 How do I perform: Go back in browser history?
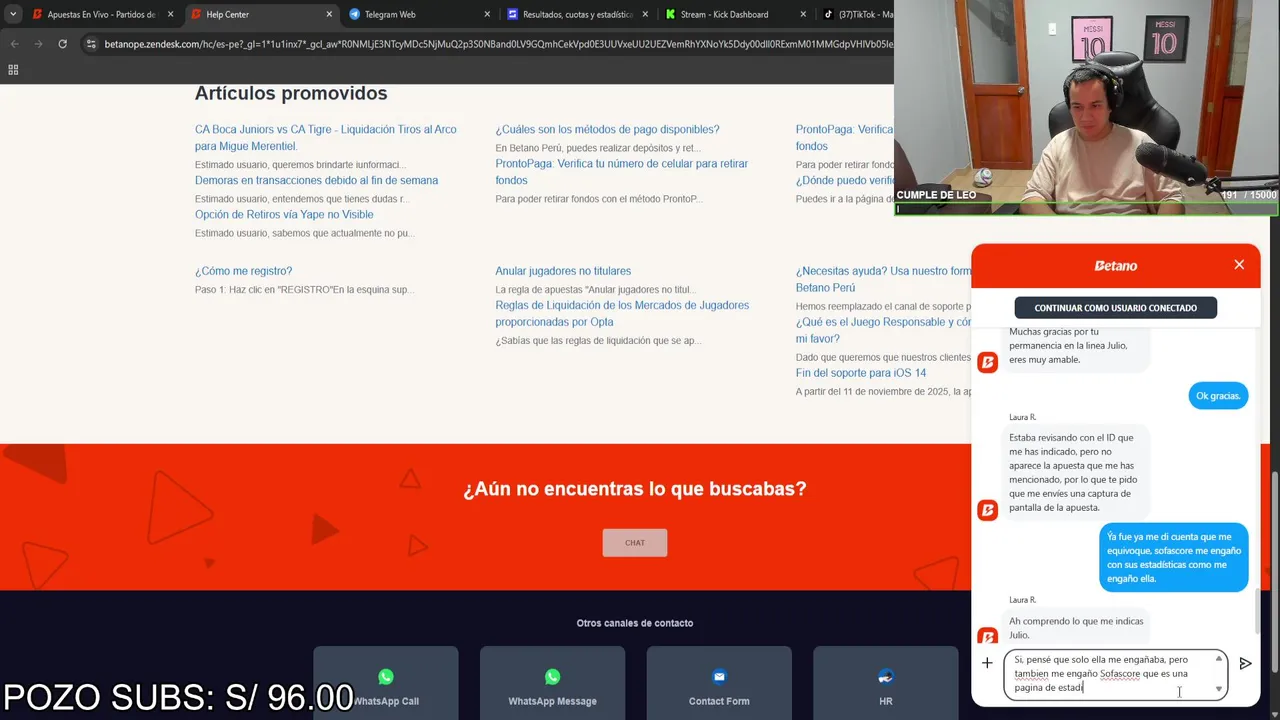(x=14, y=44)
